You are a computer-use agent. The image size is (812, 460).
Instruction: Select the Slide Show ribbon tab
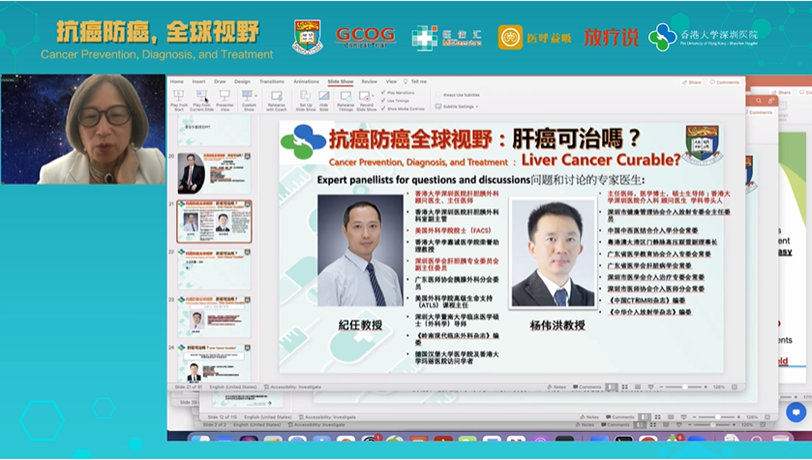(340, 81)
